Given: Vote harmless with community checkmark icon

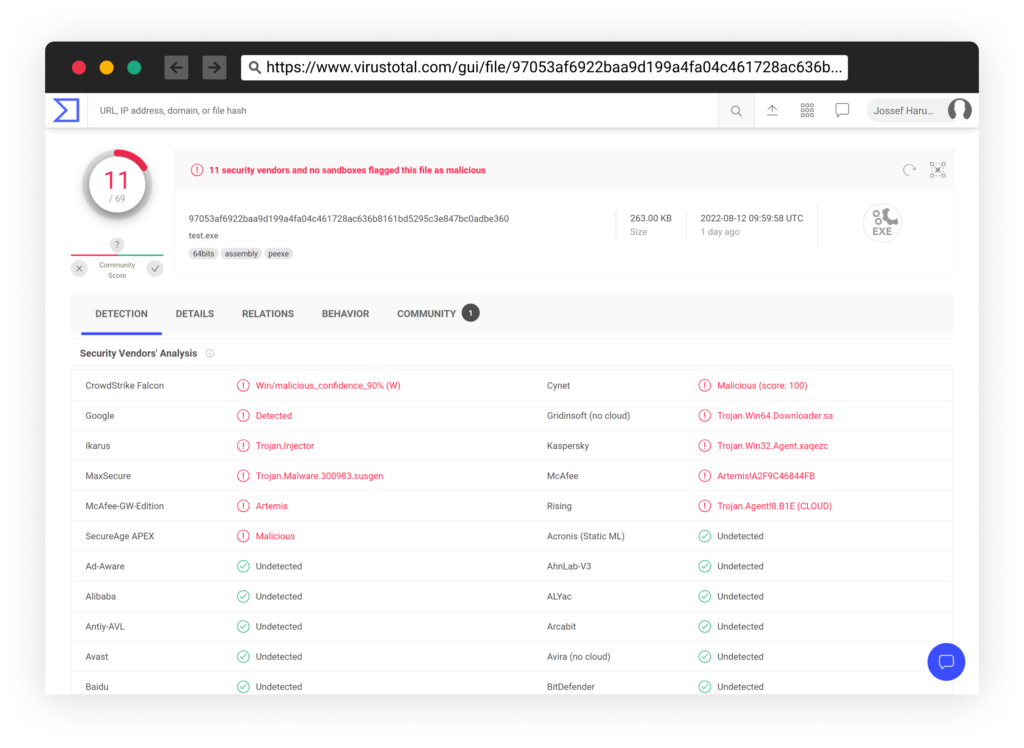Looking at the screenshot, I should tap(155, 268).
